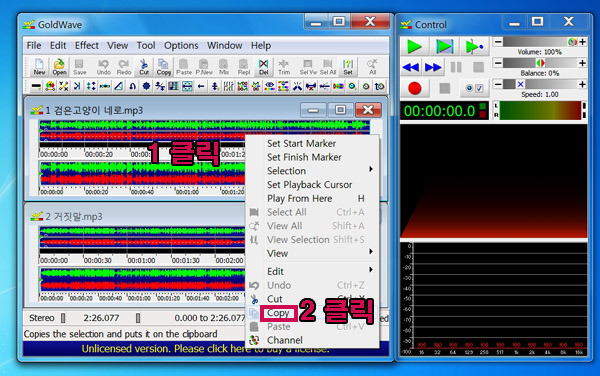Click the minus button beside Balance slider
This screenshot has width=600, height=376.
[497, 63]
